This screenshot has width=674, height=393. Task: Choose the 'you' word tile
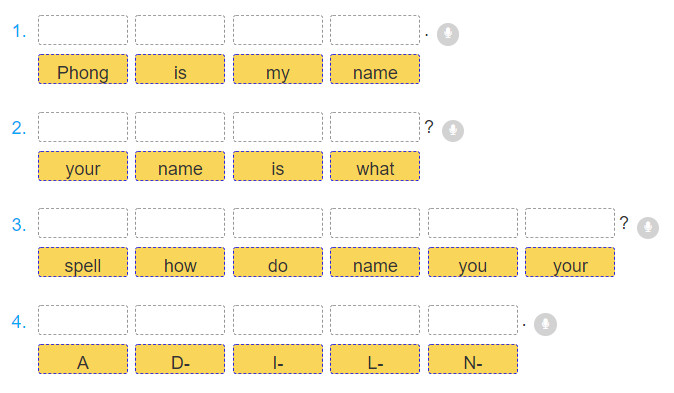tap(473, 262)
